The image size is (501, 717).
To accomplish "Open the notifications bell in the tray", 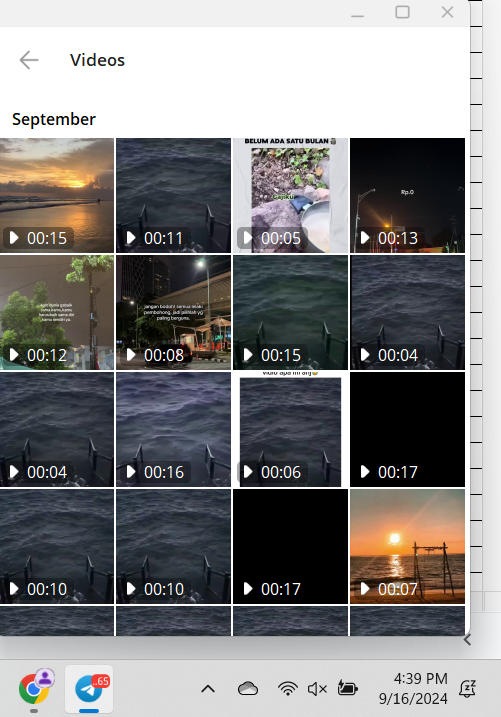I will (467, 689).
